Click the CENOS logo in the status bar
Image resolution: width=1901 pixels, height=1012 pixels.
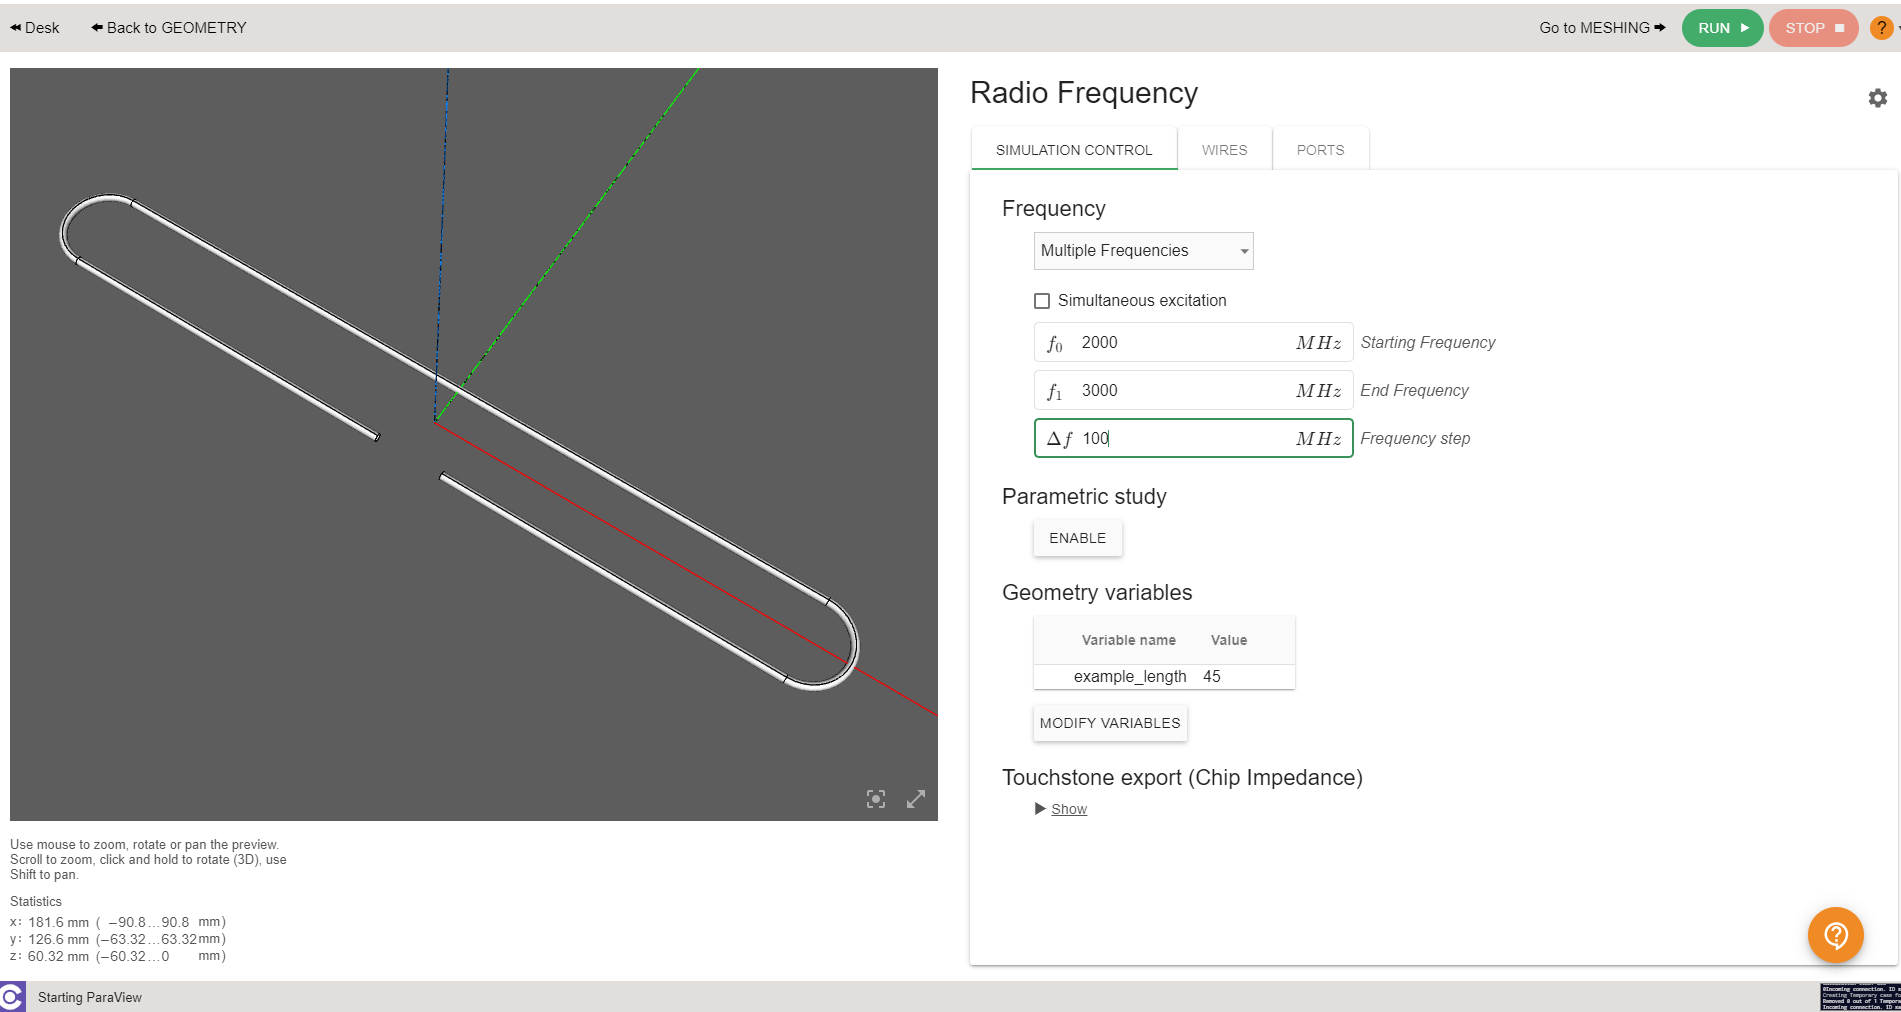[x=12, y=997]
